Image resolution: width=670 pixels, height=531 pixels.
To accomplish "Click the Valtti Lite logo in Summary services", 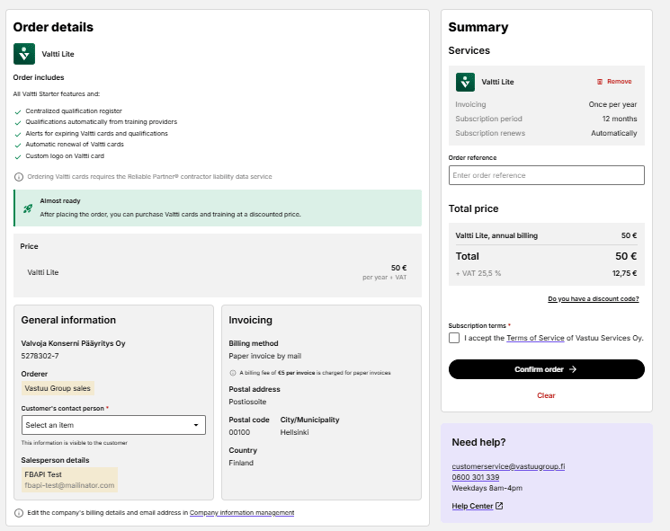I will (465, 82).
